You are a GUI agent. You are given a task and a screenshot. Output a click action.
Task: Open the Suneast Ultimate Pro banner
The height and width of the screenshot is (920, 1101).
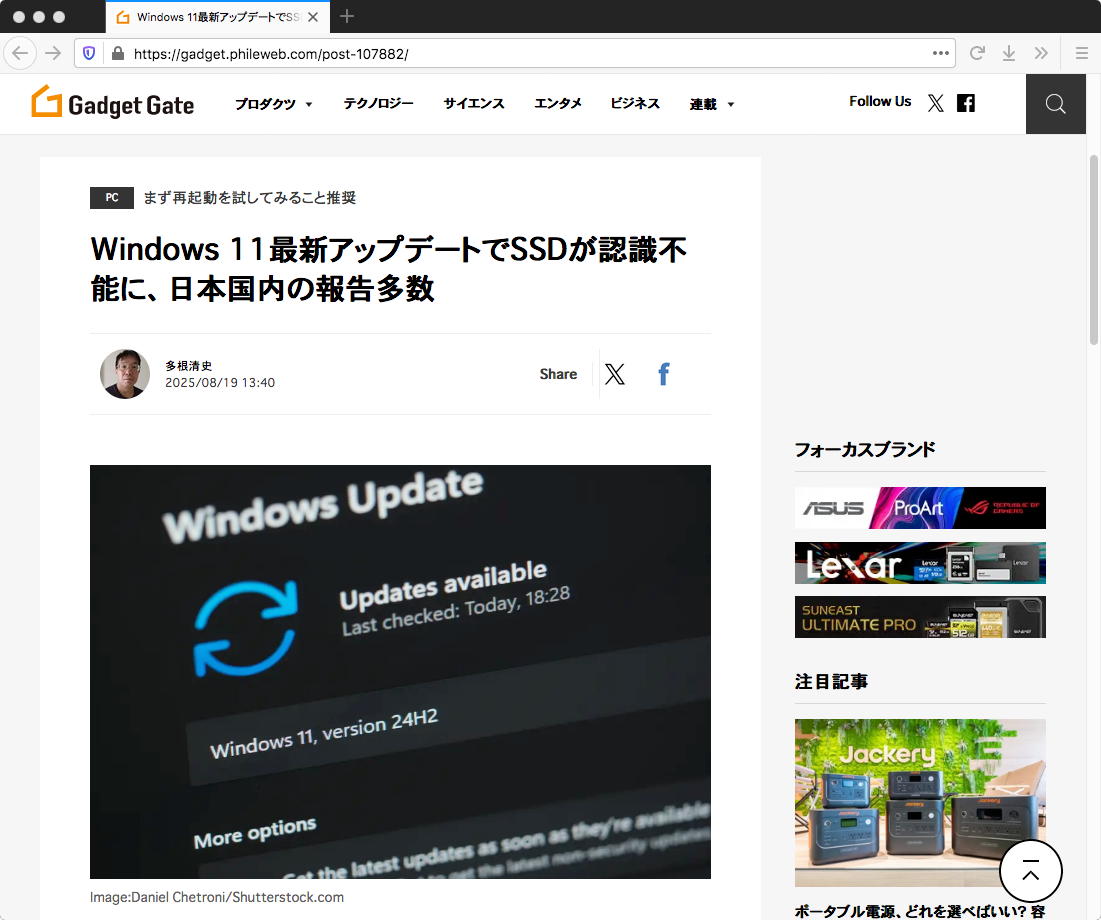[920, 617]
